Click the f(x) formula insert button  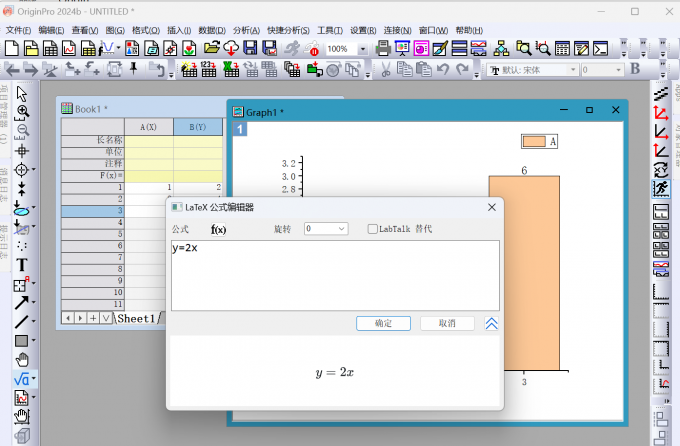[218, 229]
